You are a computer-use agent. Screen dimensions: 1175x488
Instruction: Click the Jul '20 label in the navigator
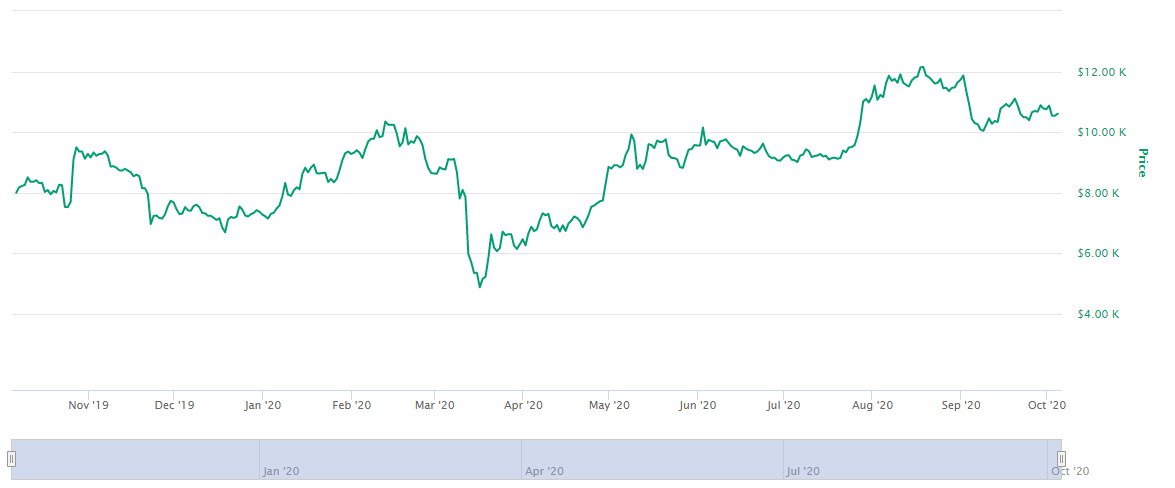pos(804,471)
